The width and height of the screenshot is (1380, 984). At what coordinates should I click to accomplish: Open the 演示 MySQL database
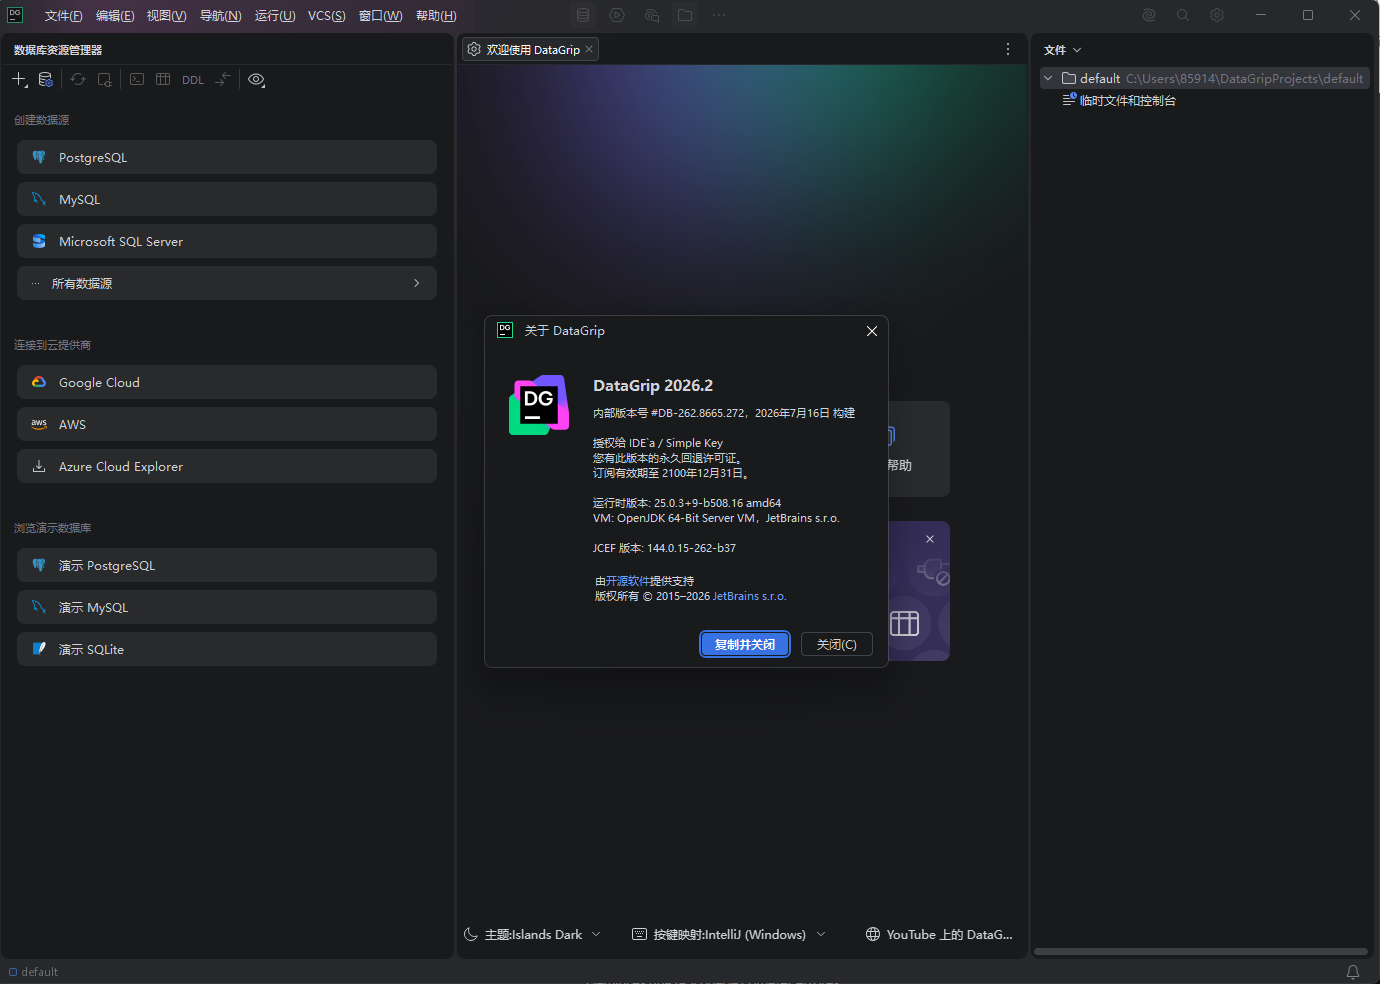coord(227,607)
